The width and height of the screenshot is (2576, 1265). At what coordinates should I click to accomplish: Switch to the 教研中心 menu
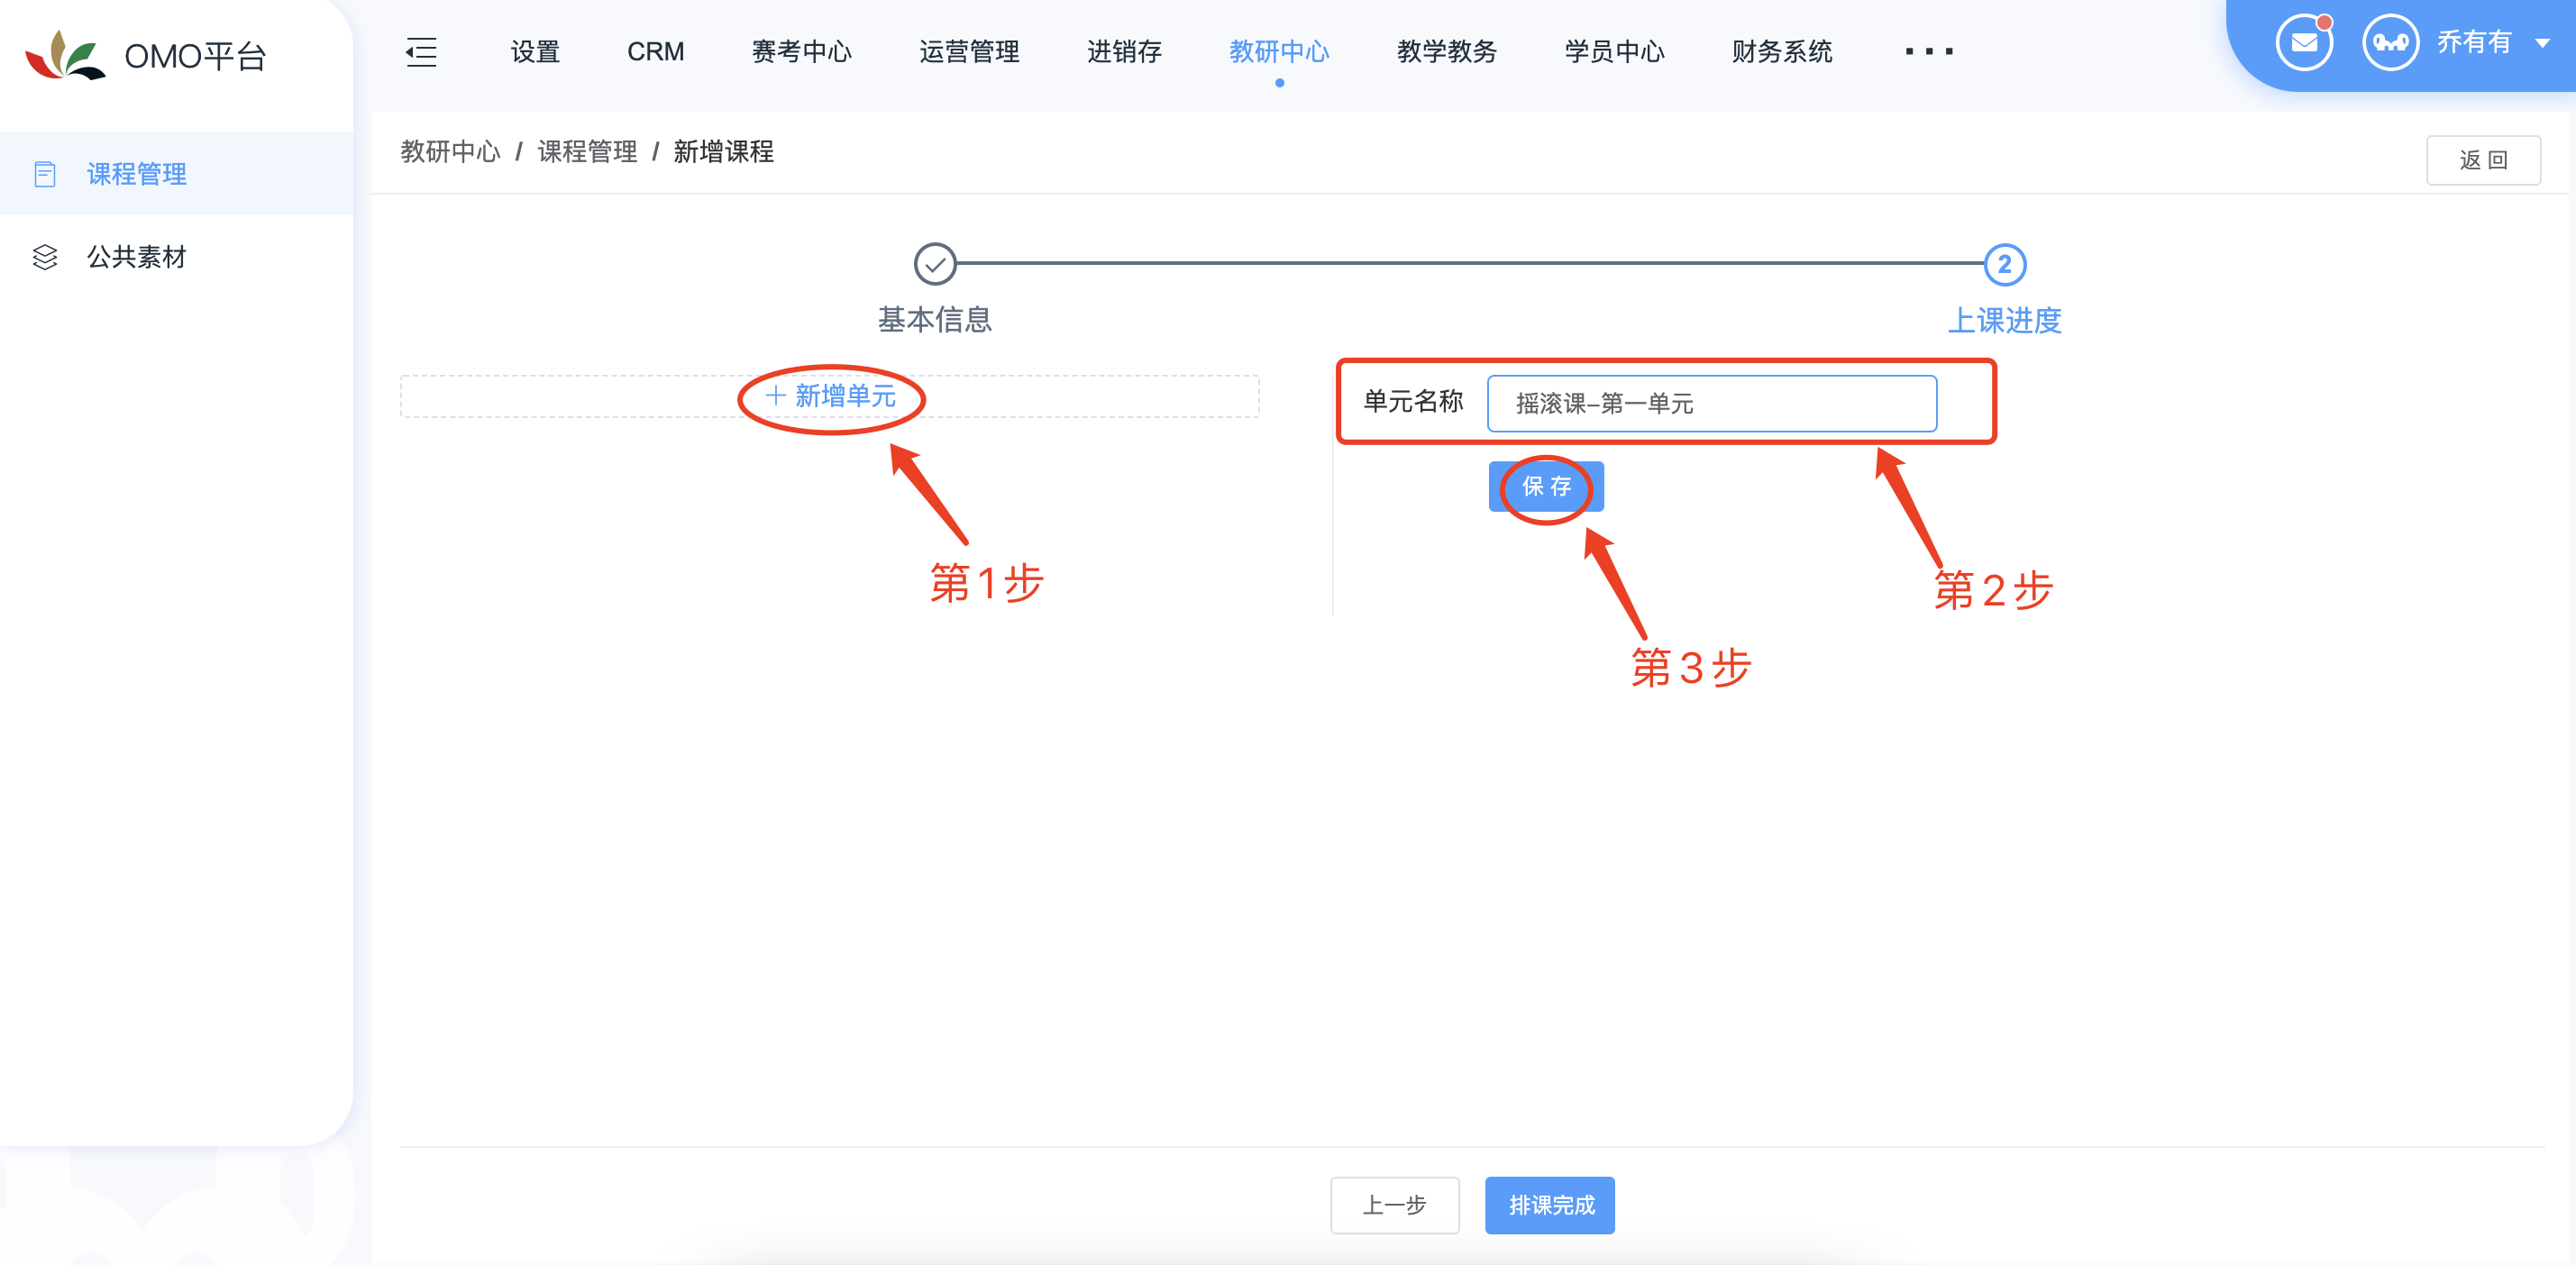pos(1279,51)
